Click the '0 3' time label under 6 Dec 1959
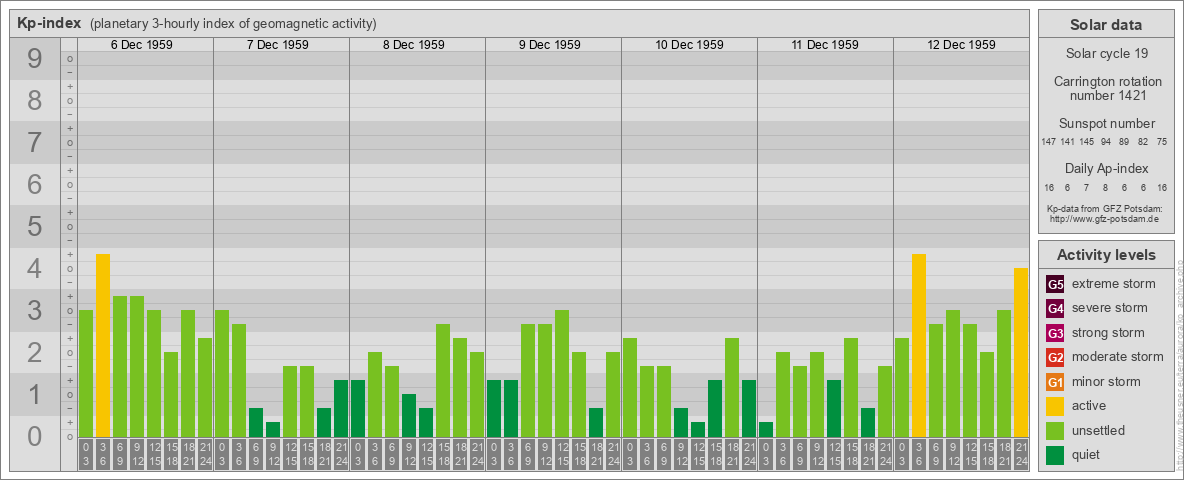This screenshot has width=1184, height=480. (x=86, y=454)
